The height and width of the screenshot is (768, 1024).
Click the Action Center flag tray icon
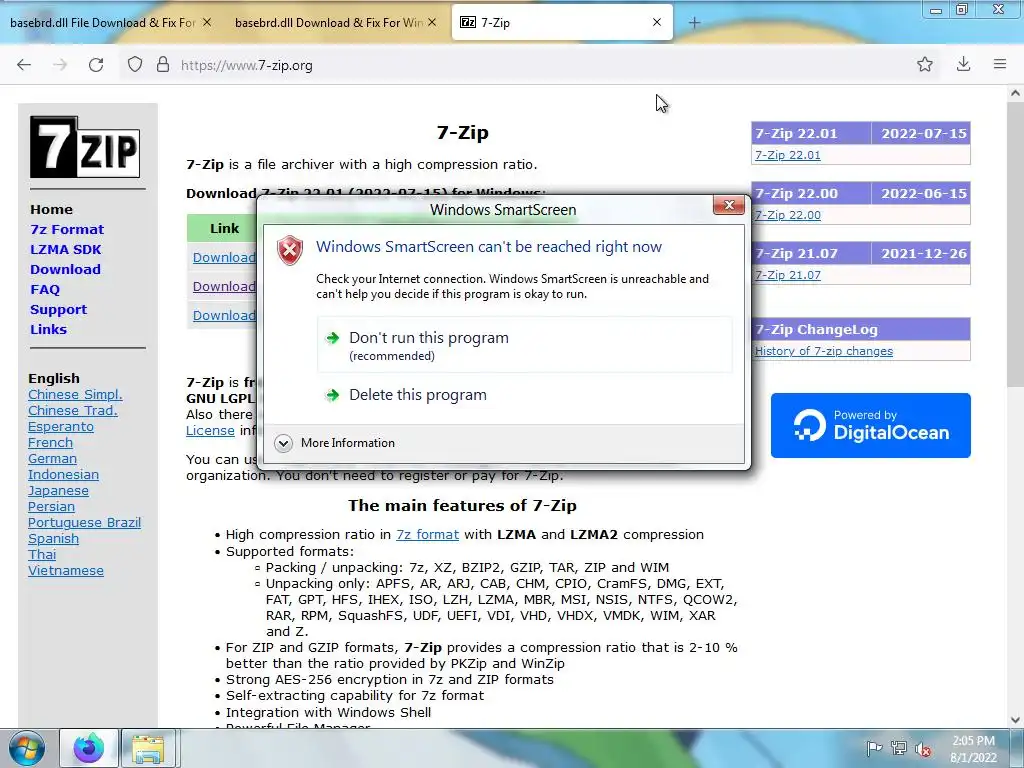(x=874, y=748)
